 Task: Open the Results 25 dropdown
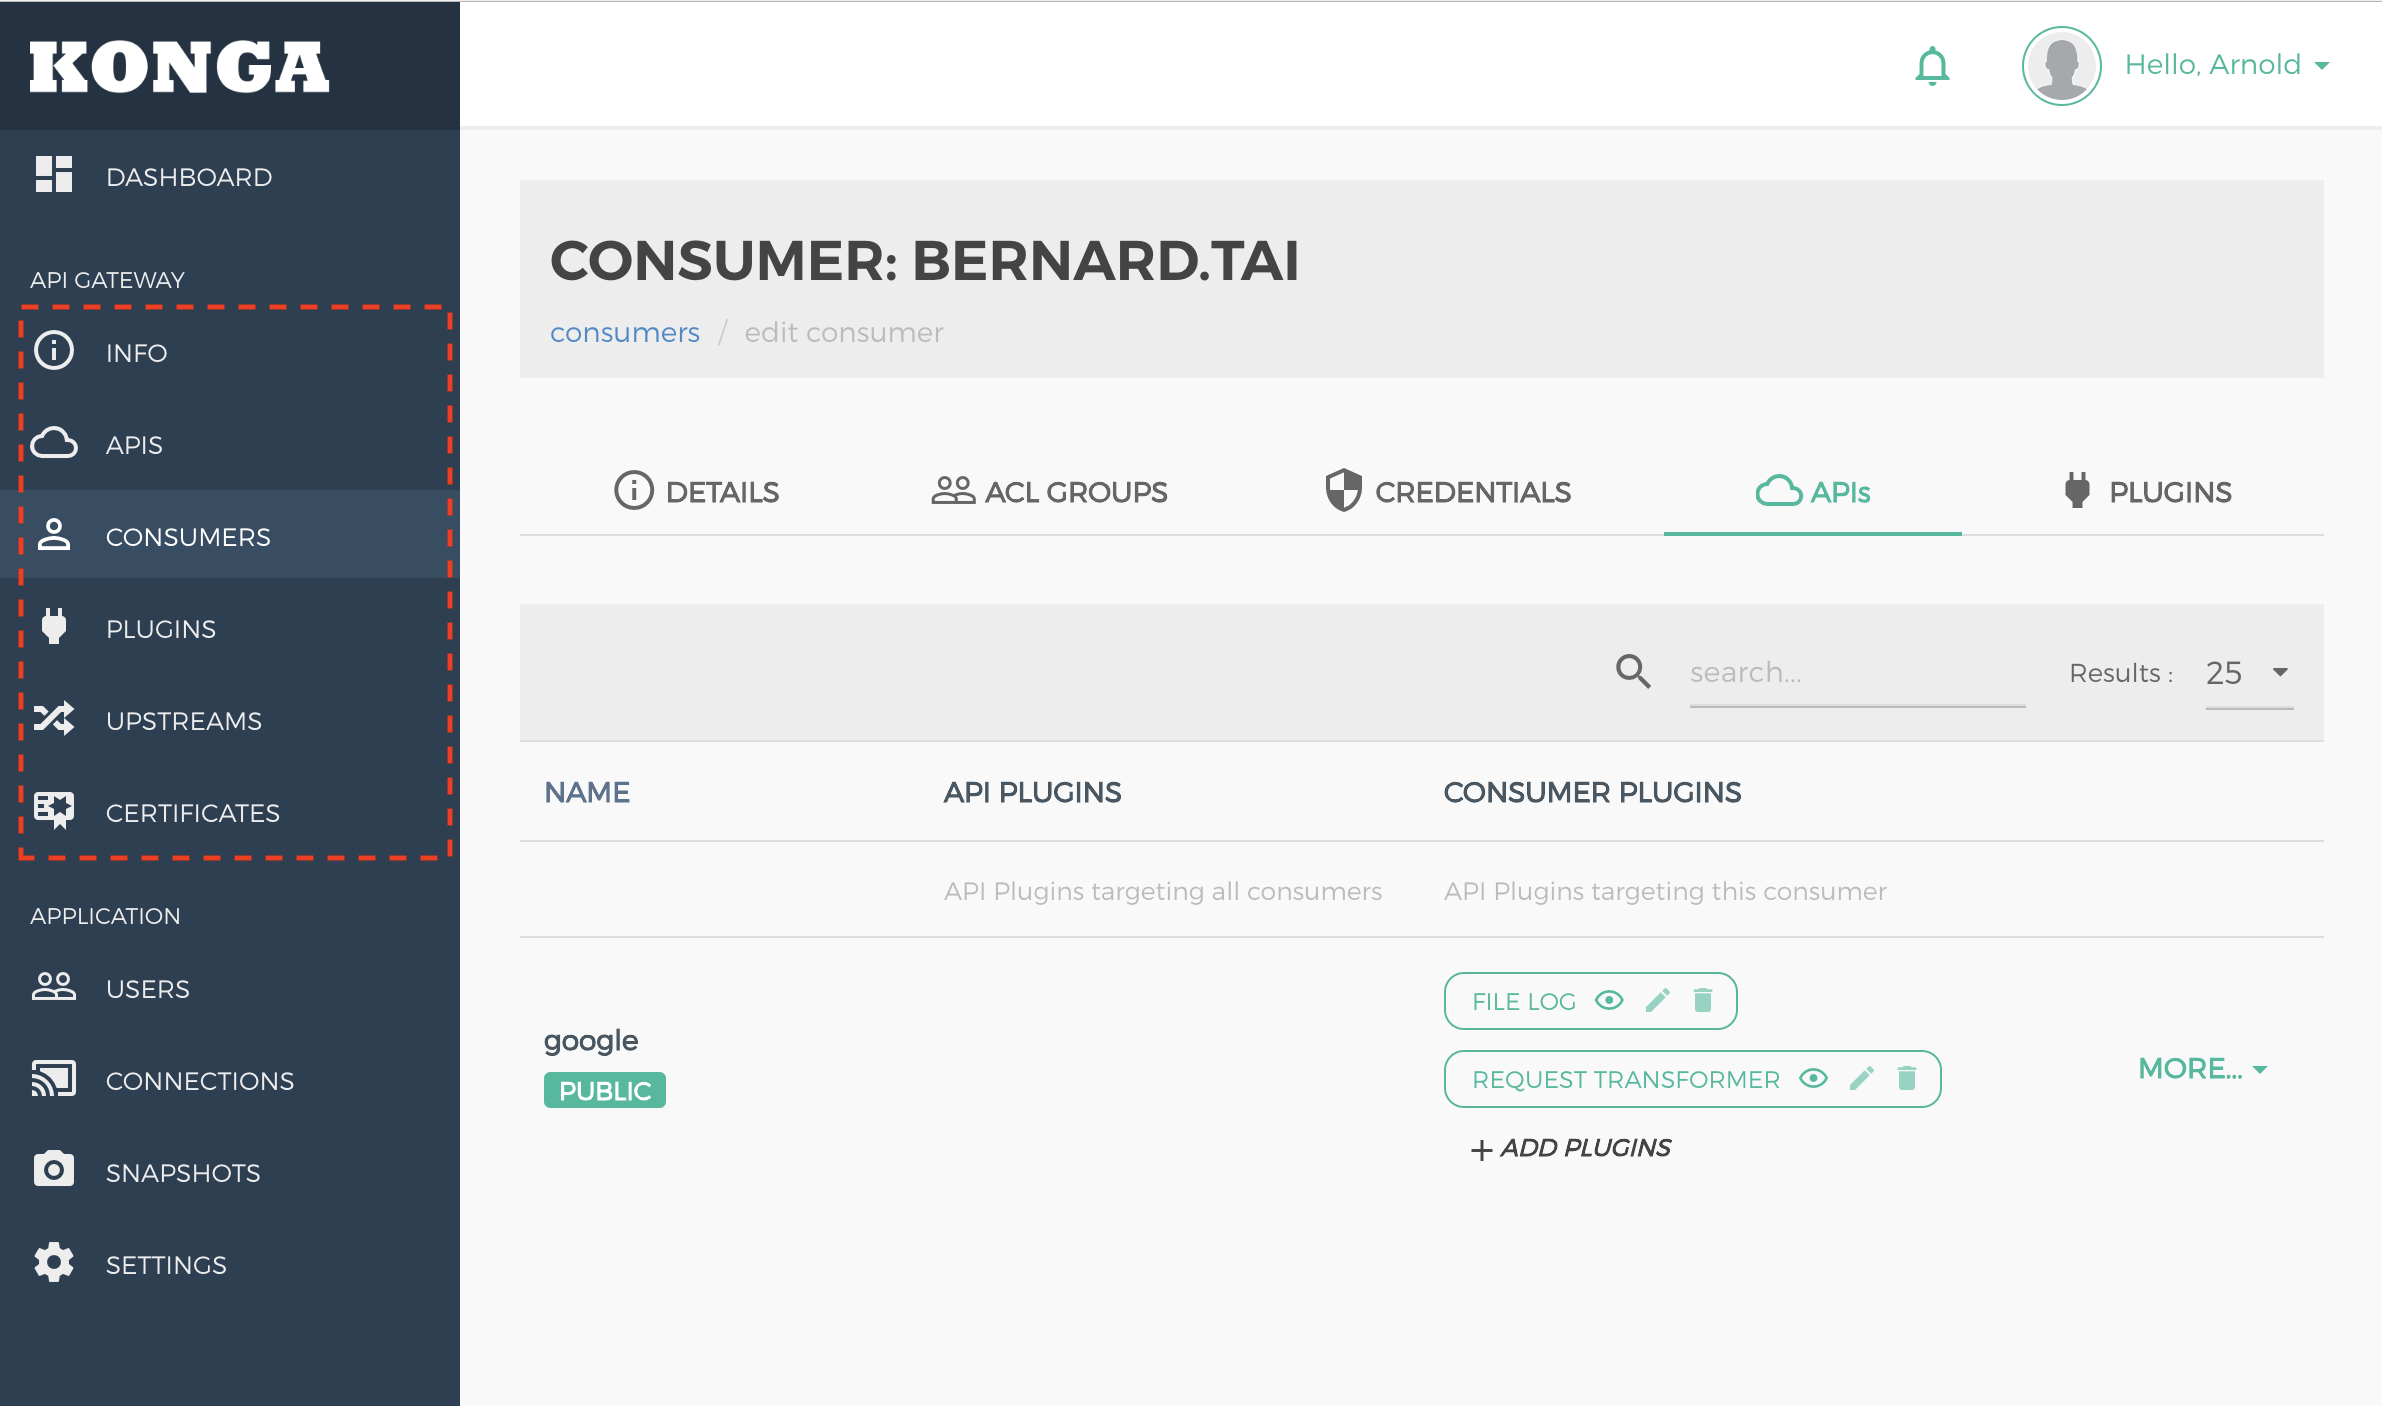pos(2249,673)
